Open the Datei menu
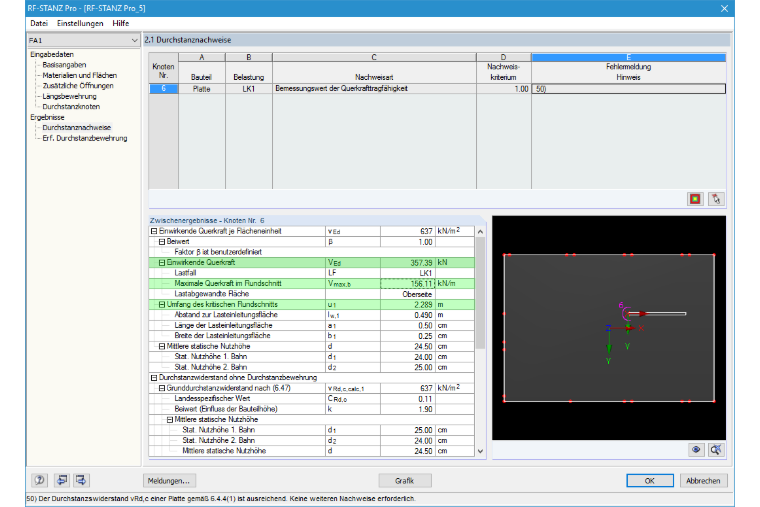 tap(39, 23)
